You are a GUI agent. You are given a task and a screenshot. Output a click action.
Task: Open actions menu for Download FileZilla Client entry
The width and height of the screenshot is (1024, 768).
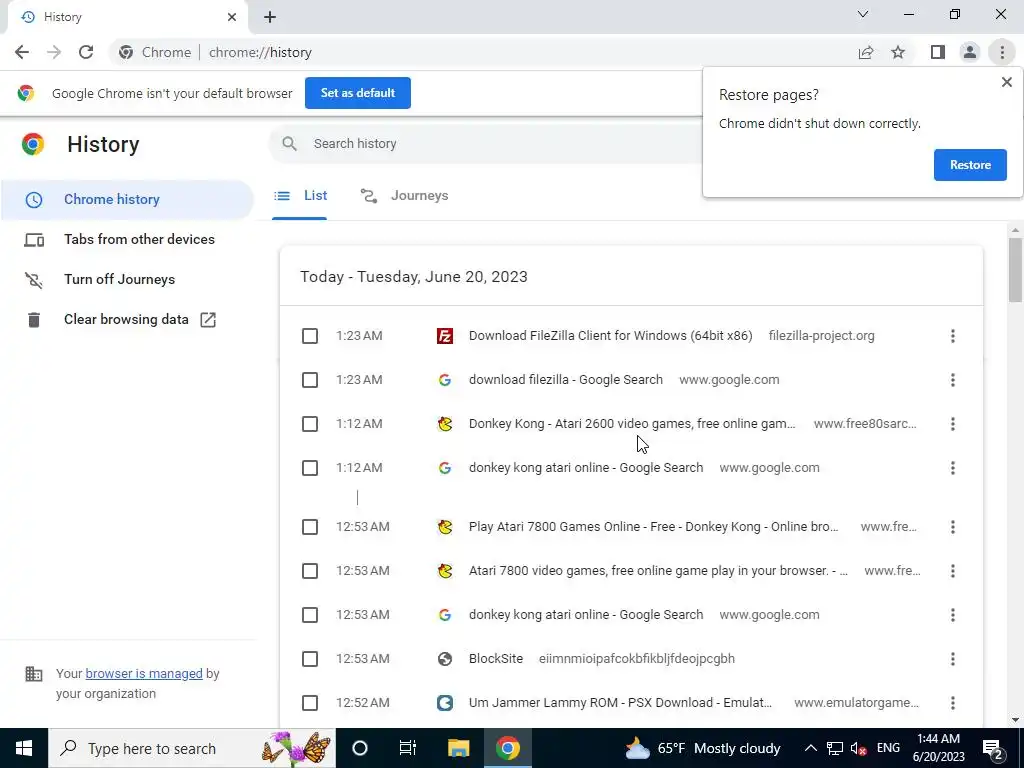(953, 336)
